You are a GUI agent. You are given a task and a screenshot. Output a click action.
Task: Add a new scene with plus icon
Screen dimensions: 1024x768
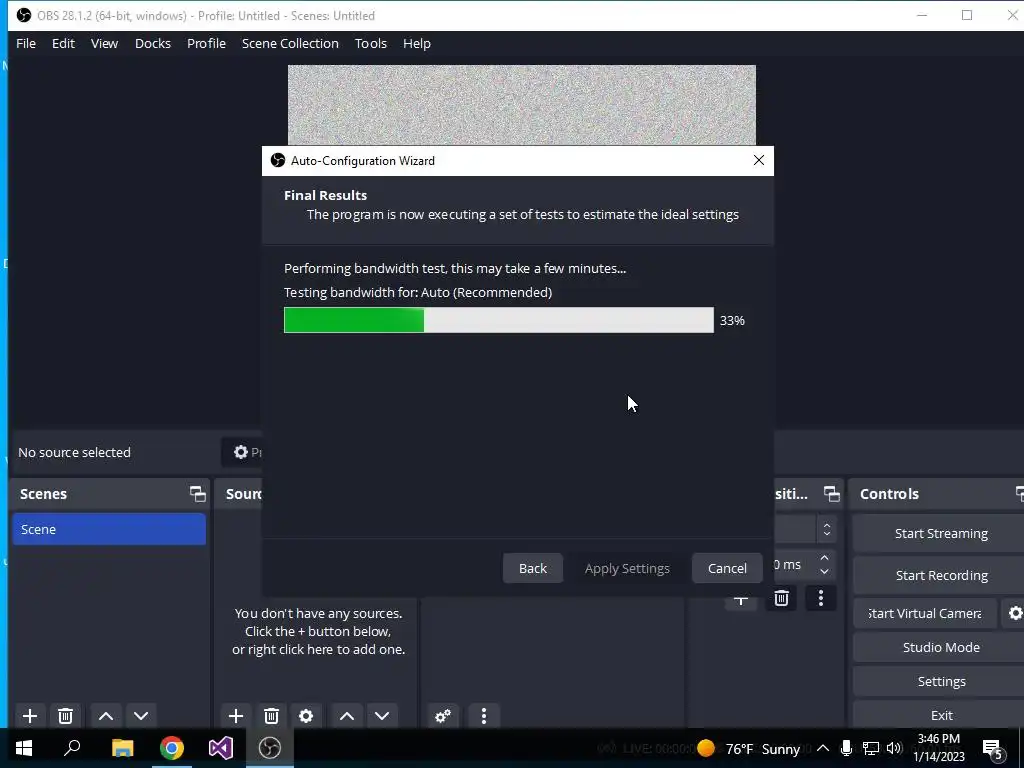tap(29, 716)
